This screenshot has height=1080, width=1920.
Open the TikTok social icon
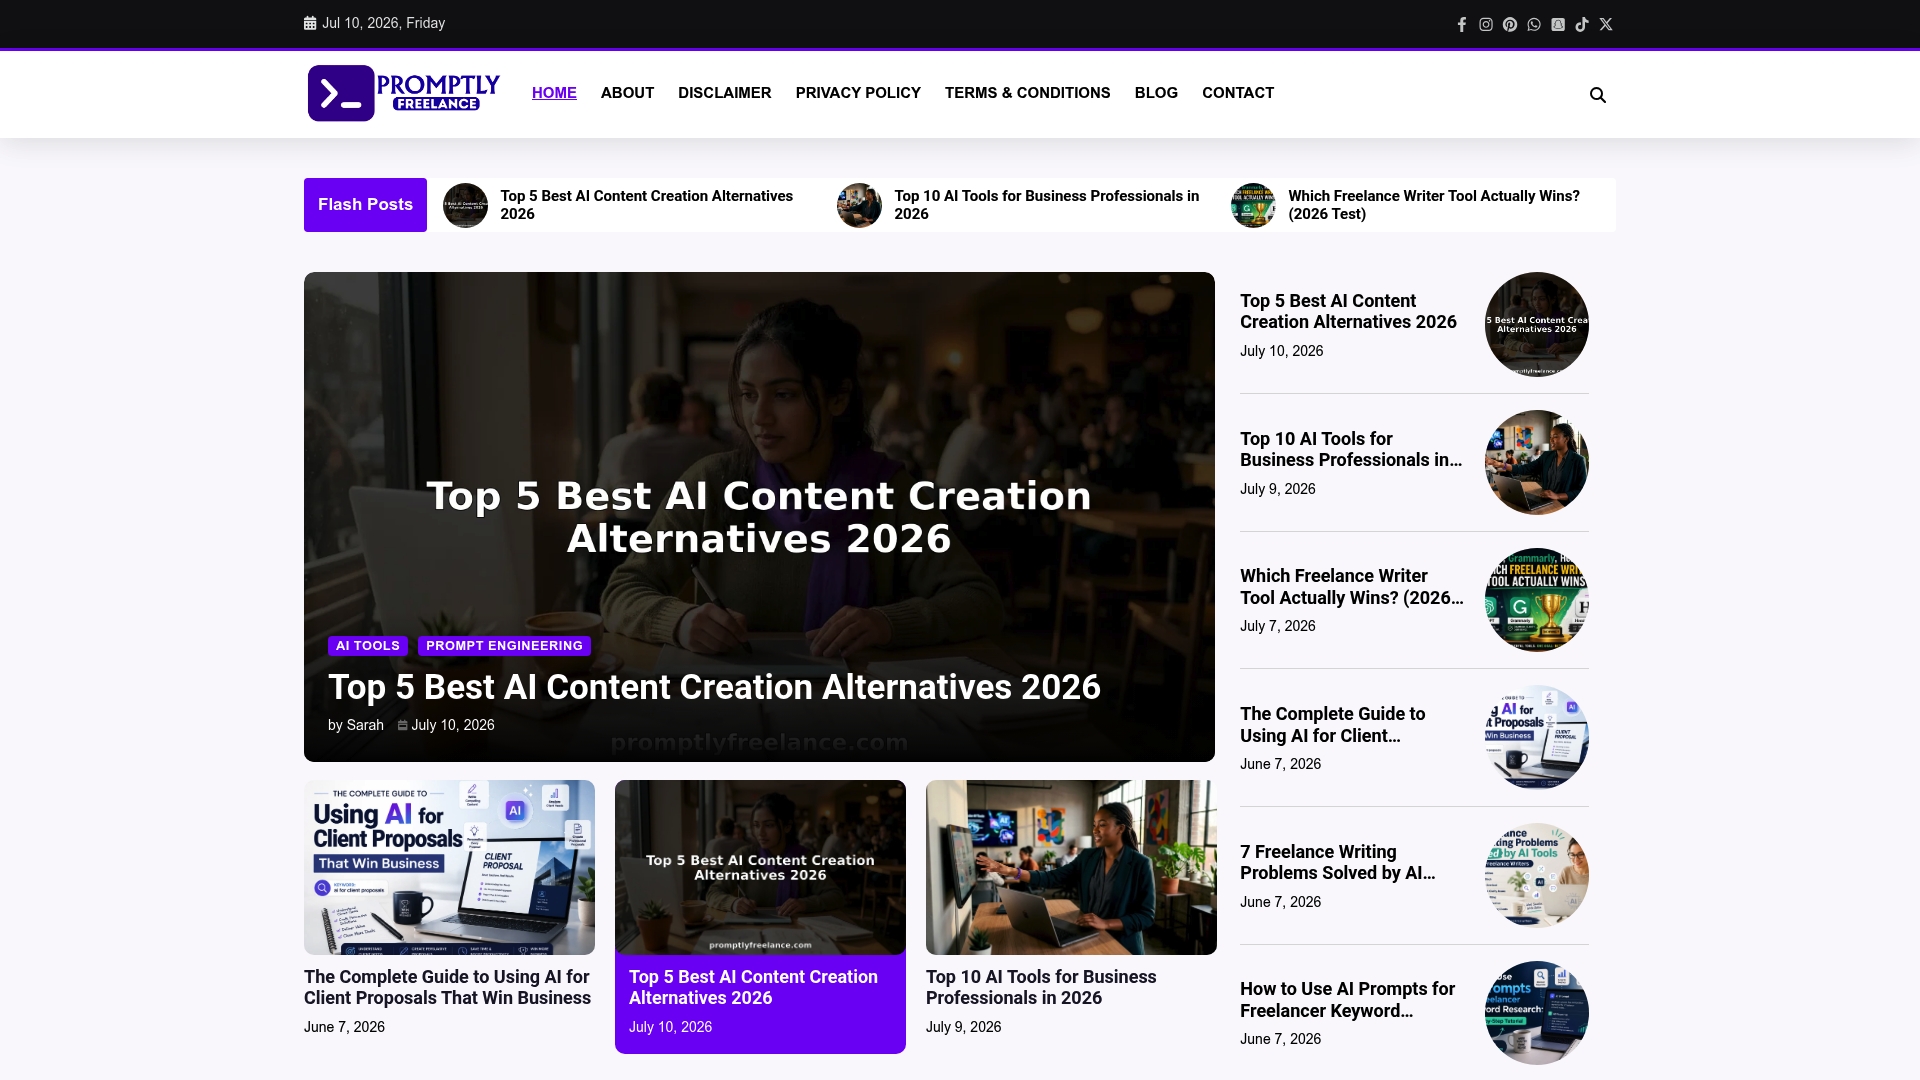pos(1582,24)
